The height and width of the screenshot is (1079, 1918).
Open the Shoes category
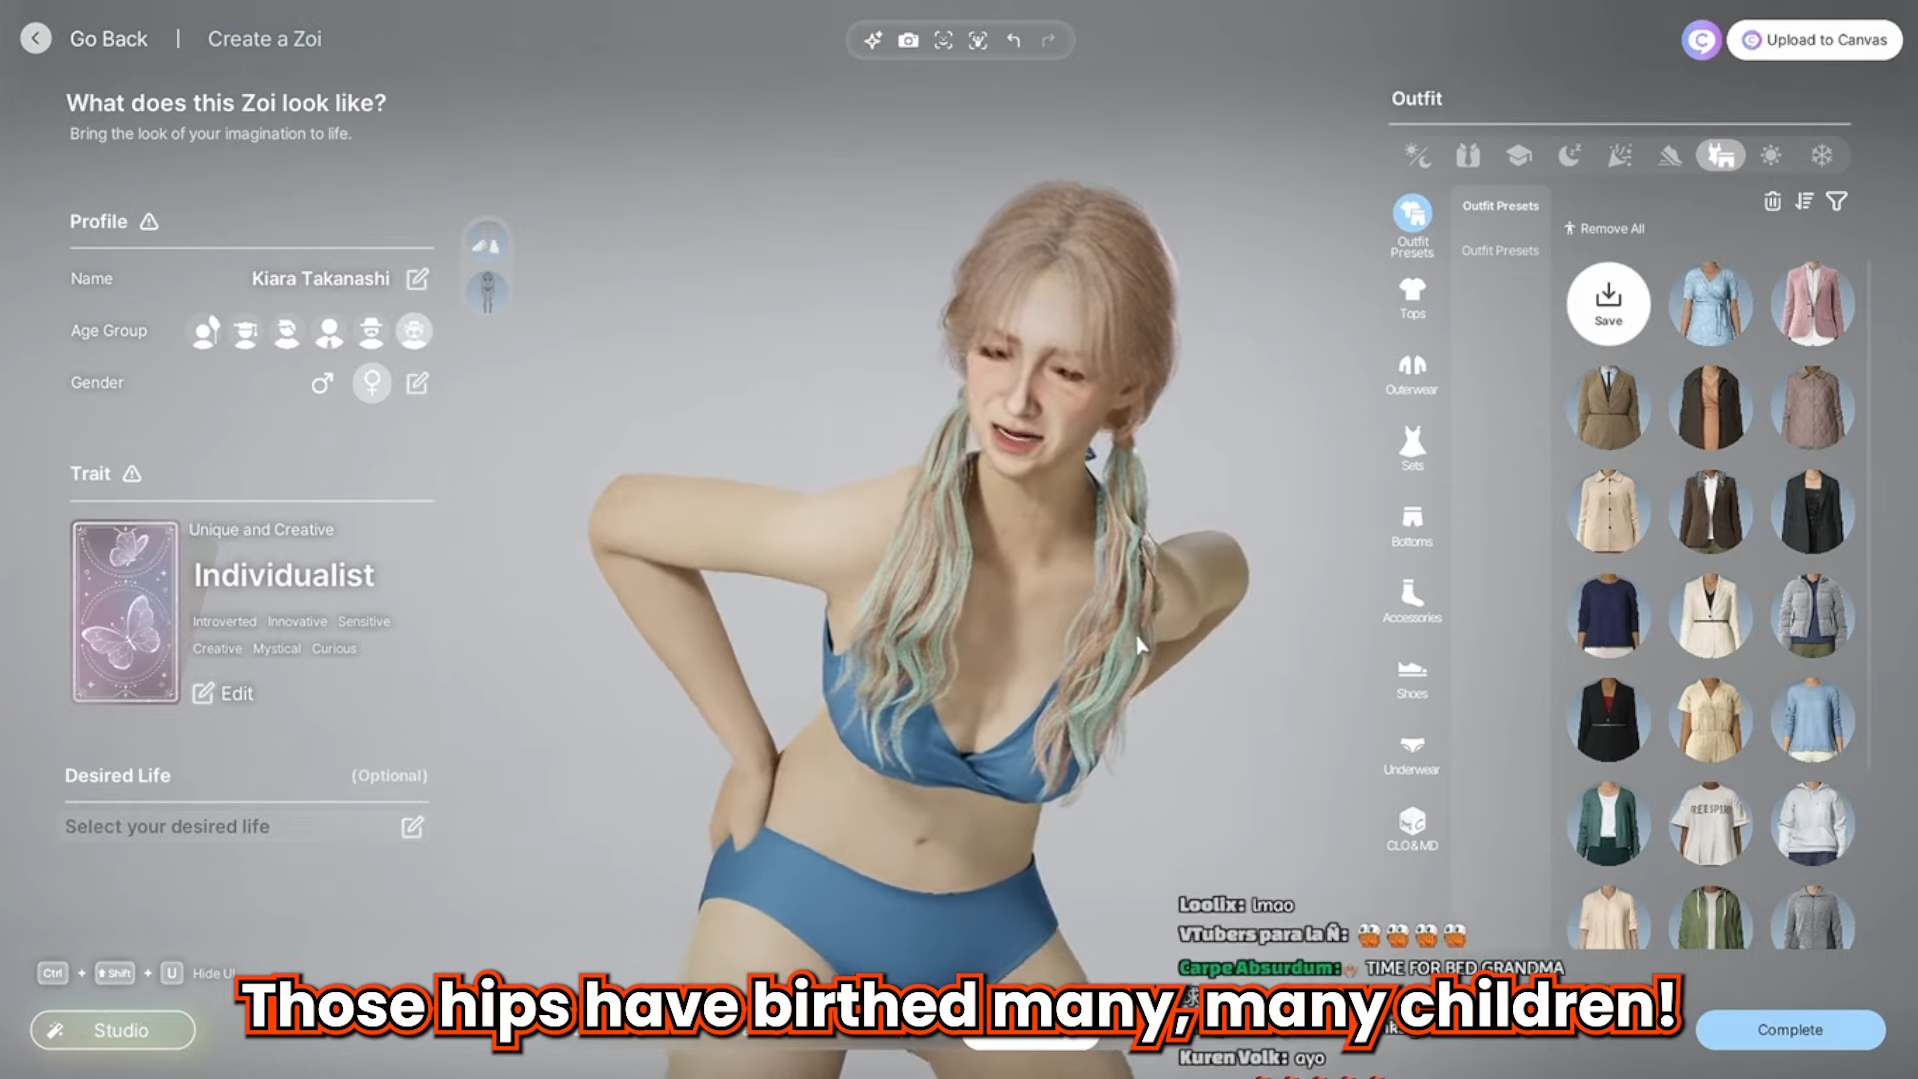(1412, 678)
